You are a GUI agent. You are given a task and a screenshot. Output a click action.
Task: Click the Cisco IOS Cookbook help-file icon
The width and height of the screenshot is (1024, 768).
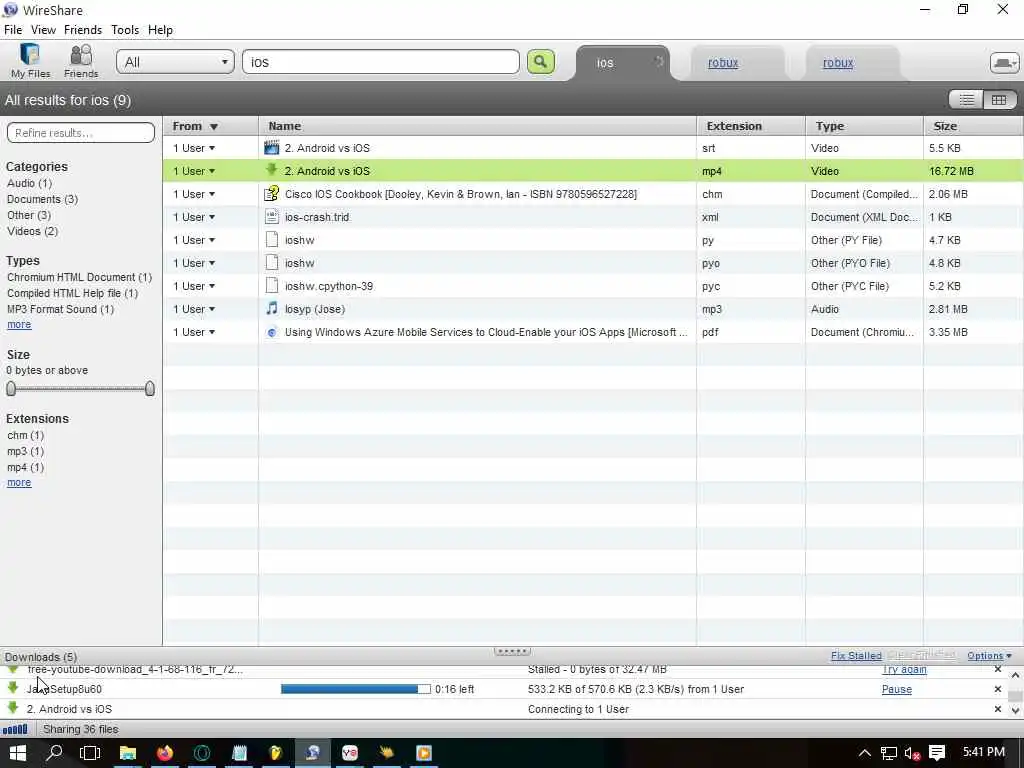pos(272,193)
